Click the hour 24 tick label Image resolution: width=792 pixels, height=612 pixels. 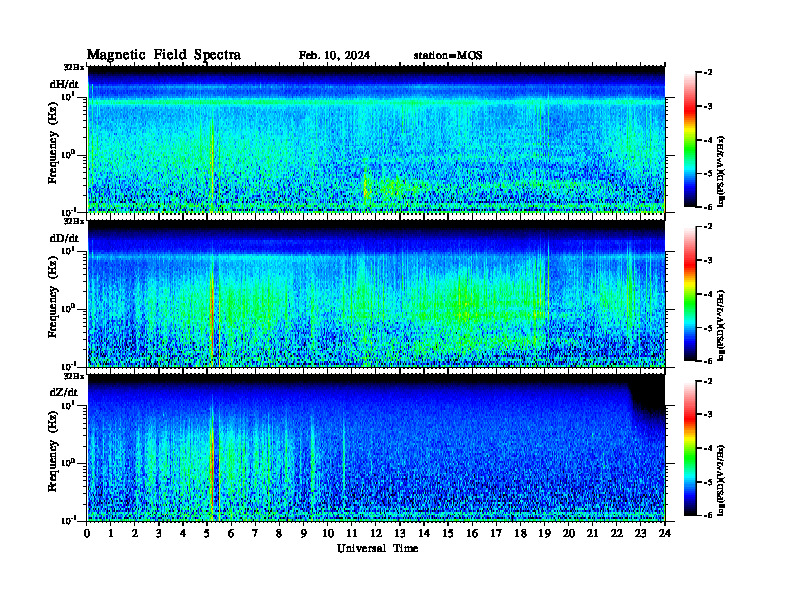coord(665,534)
